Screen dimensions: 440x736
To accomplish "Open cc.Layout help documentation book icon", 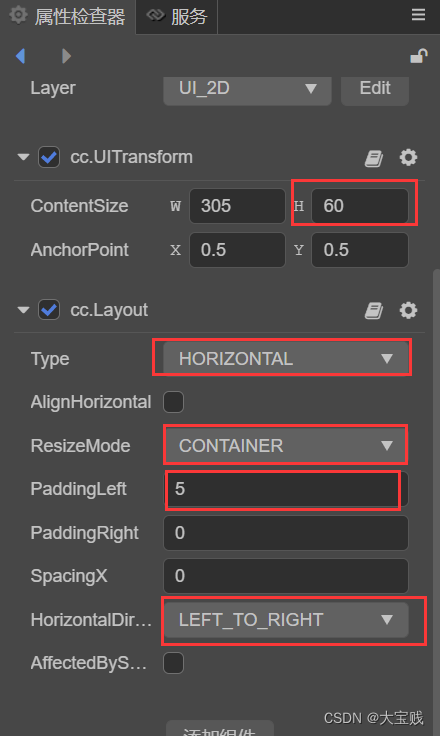I will (374, 311).
